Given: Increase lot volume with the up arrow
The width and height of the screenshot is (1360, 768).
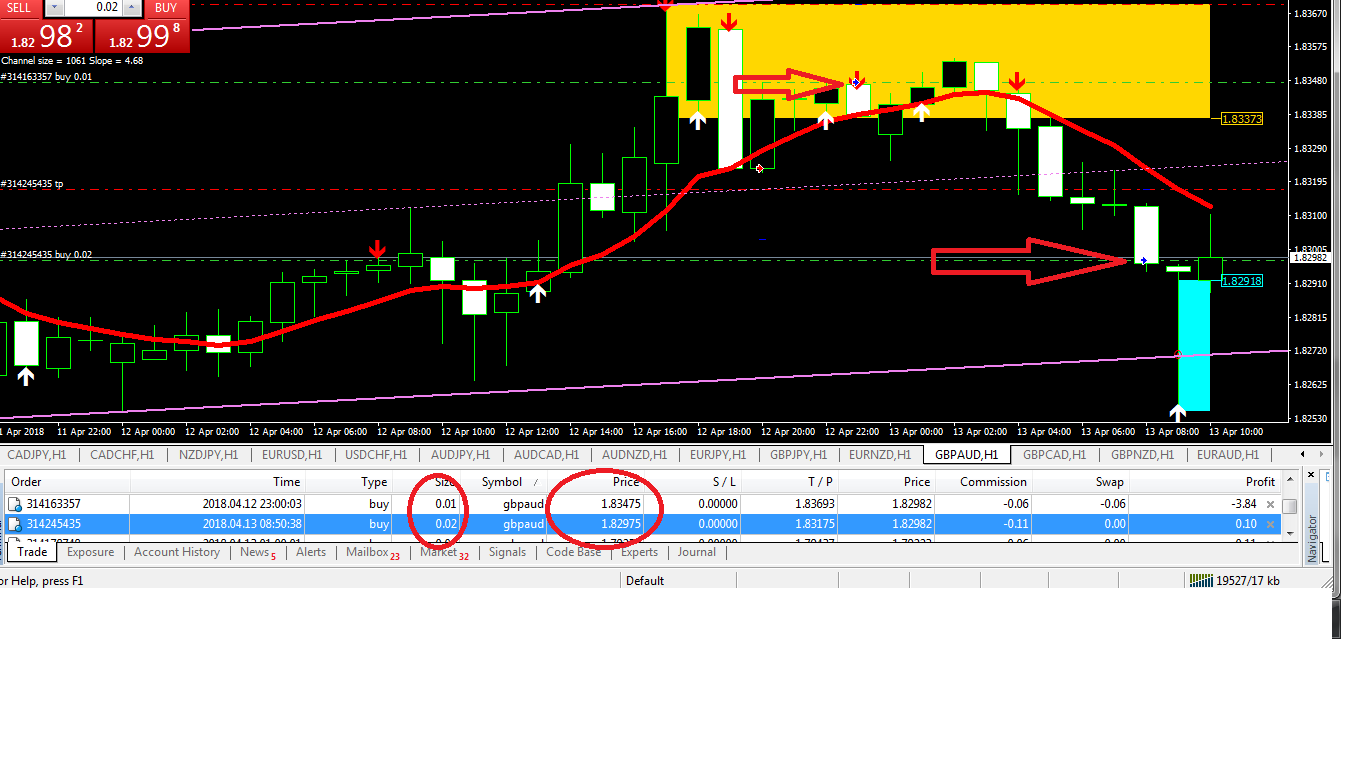Looking at the screenshot, I should [132, 8].
